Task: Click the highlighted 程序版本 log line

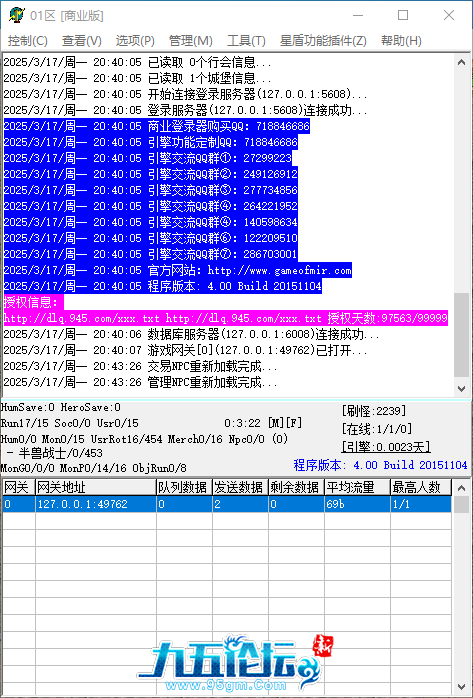Action: point(162,286)
